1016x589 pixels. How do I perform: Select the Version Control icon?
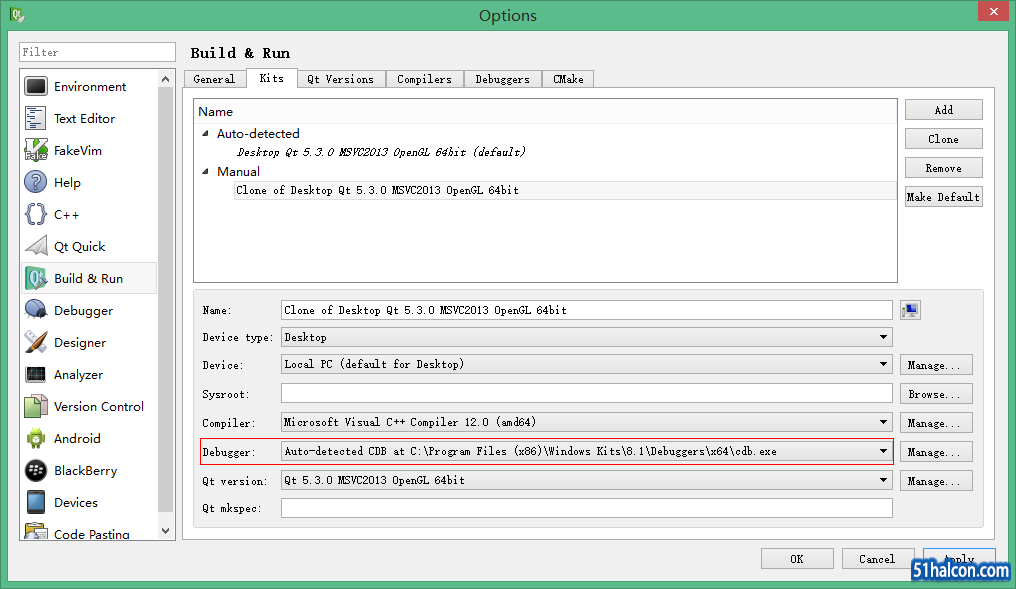point(36,406)
